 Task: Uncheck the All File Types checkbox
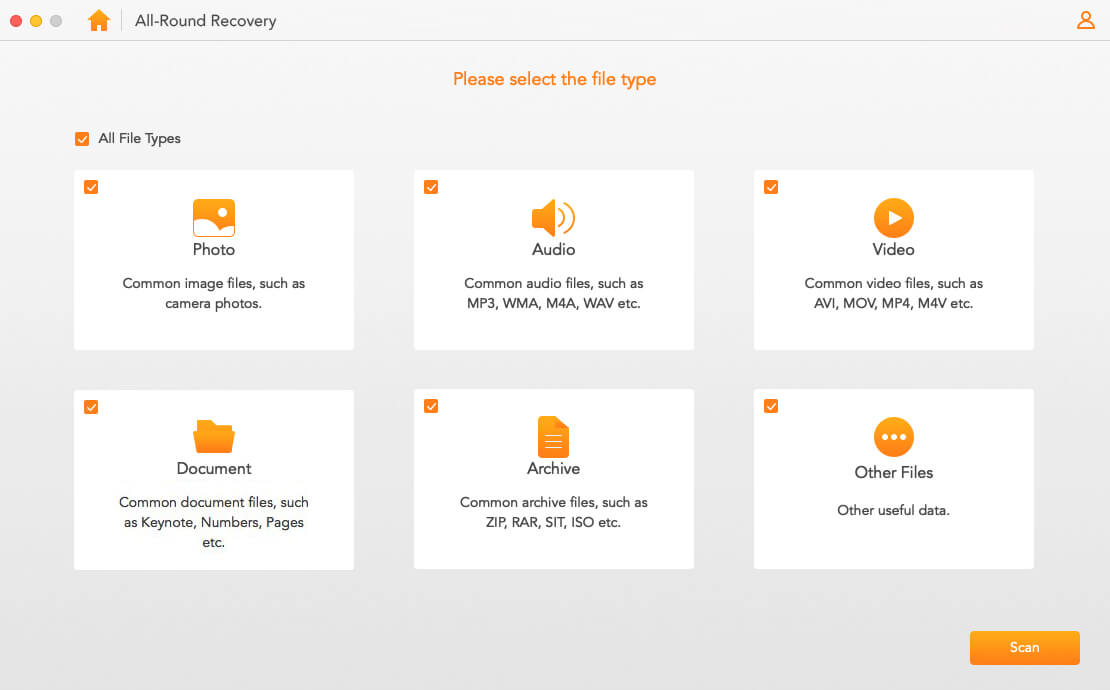[82, 138]
